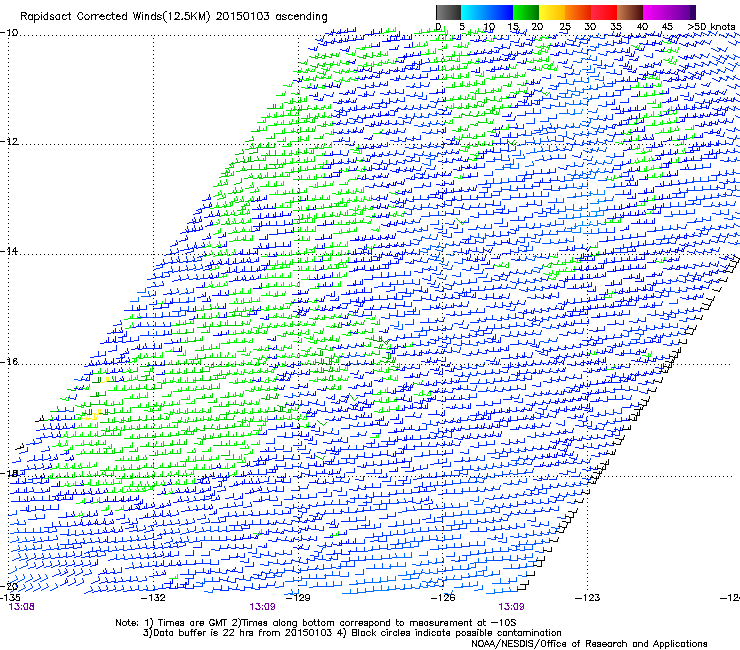740x650 pixels.
Task: Click the "-135" longitude axis label
Action: (10, 598)
